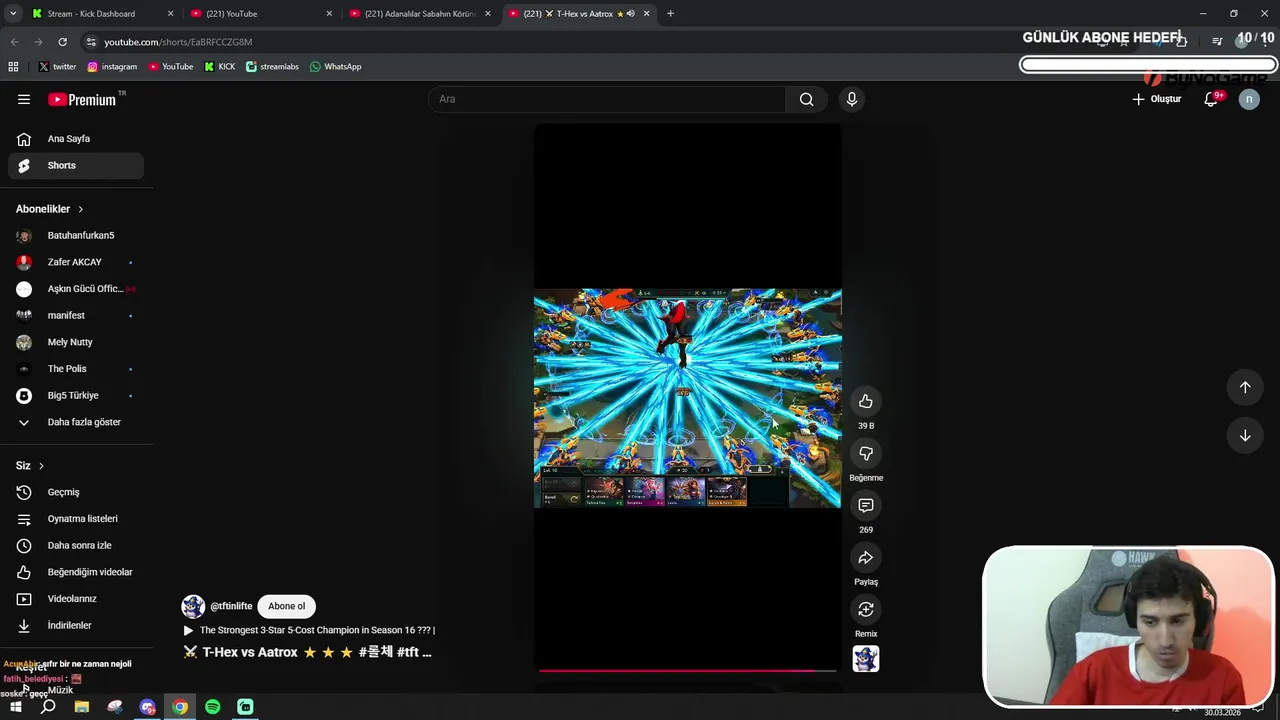The image size is (1280, 720).
Task: Open the Zafer AKCAY channel
Action: (x=76, y=262)
